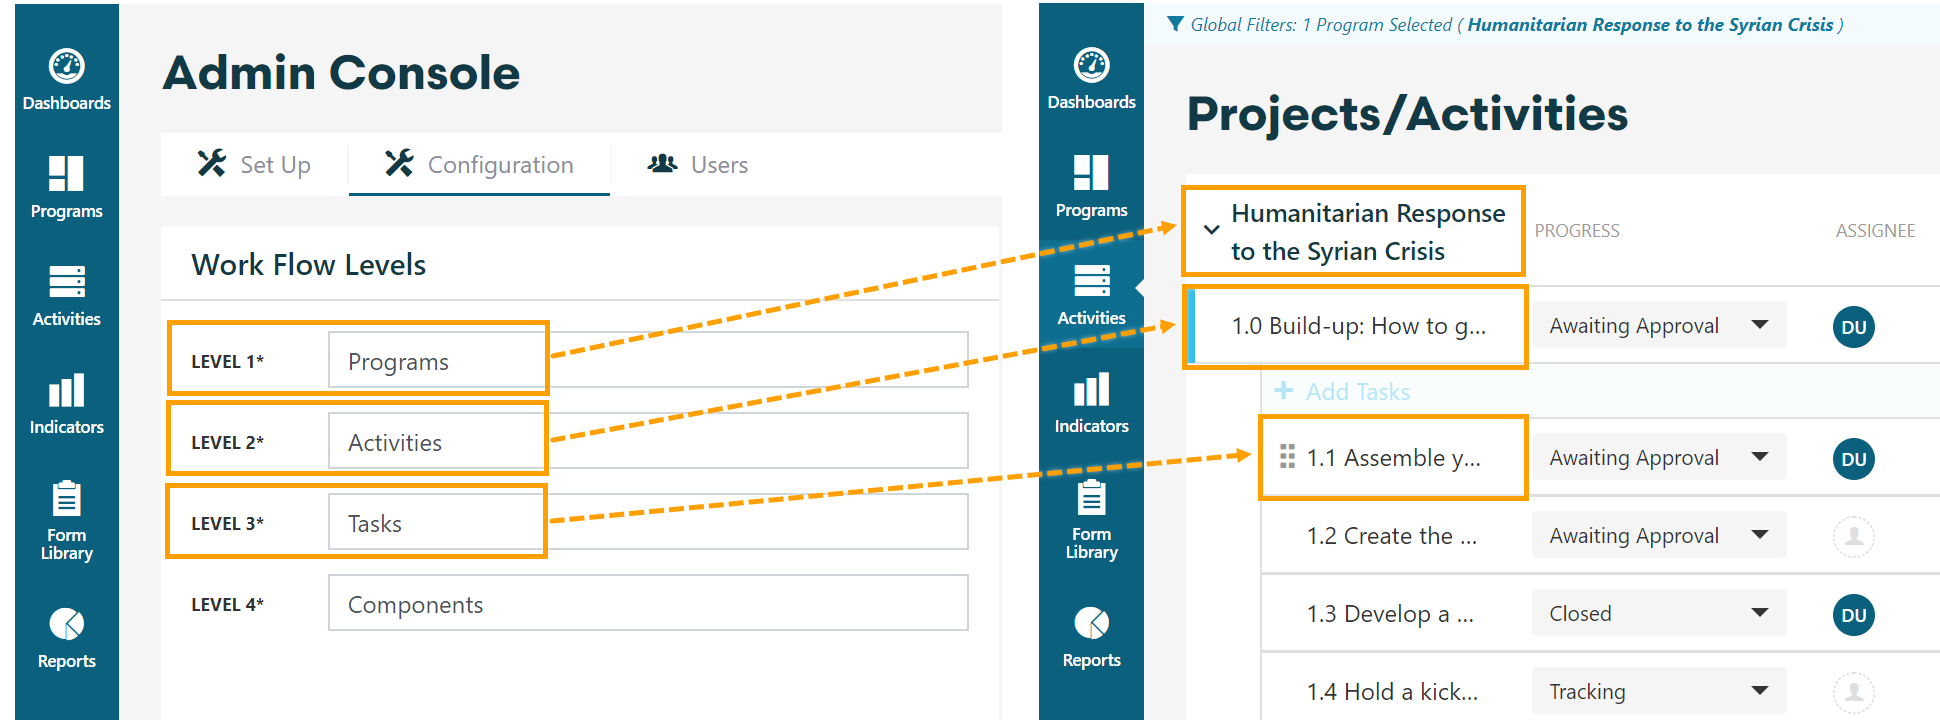Open the progress dropdown for 1.0 Build-up
The image size is (1940, 720).
tap(1659, 325)
